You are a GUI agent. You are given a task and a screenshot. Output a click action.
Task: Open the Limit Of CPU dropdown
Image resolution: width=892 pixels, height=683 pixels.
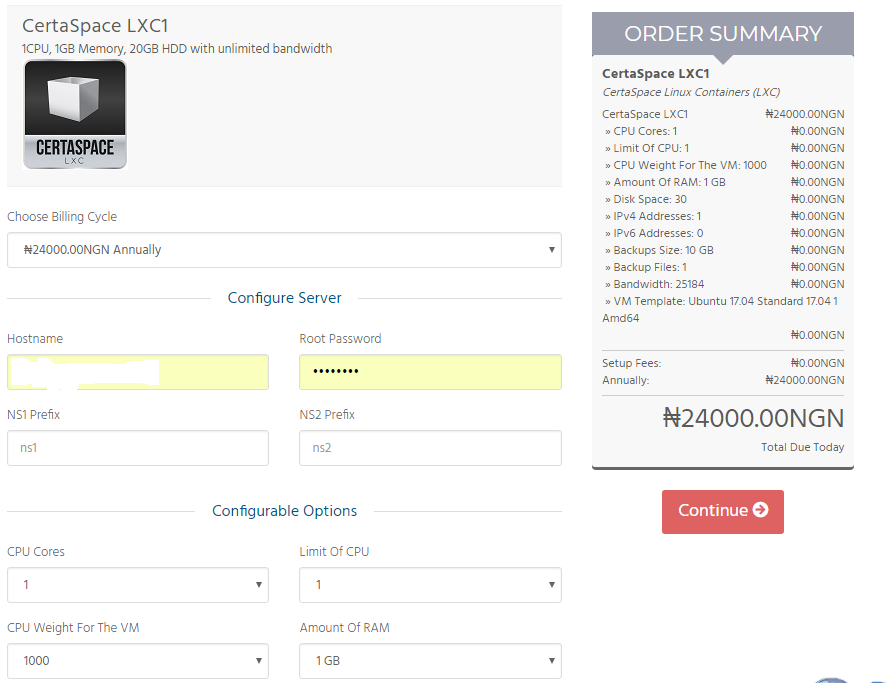(x=430, y=585)
